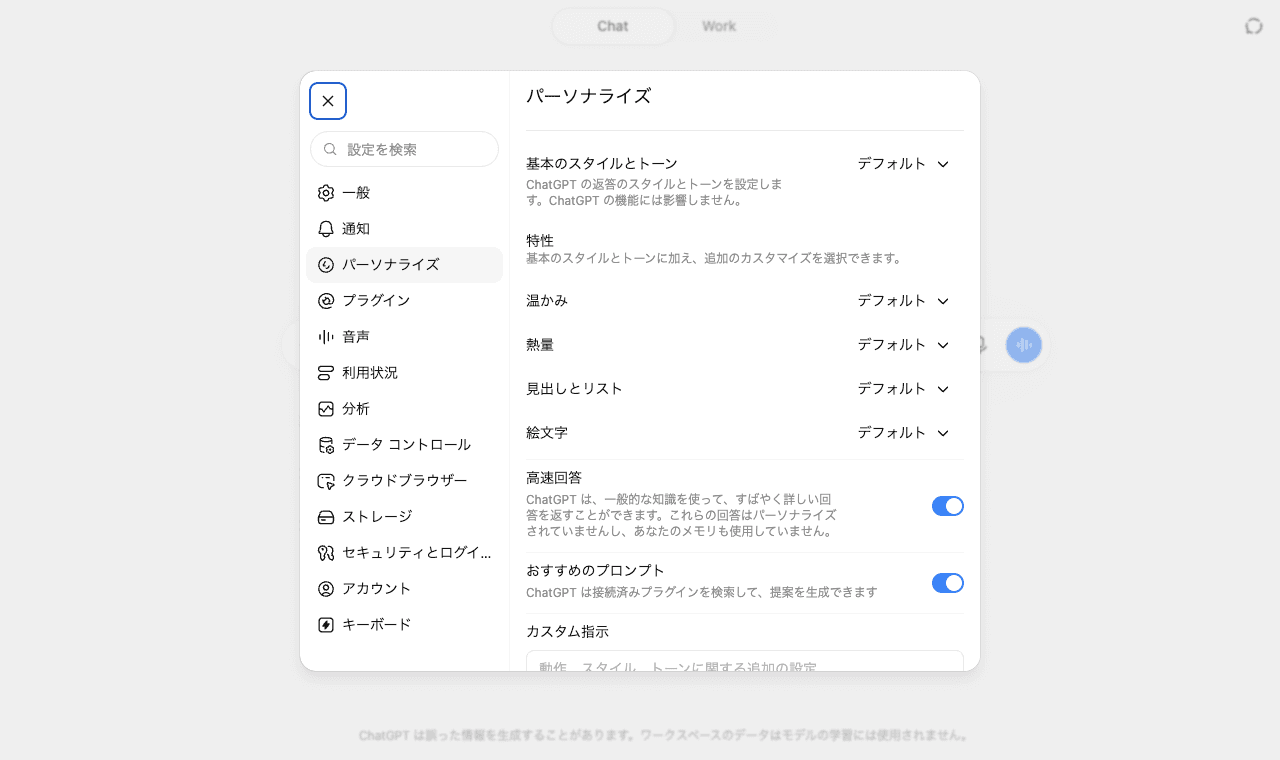Click the cloud browser icon beside クラウドブラウザー
Screen dimensions: 1280x760
pos(326,481)
